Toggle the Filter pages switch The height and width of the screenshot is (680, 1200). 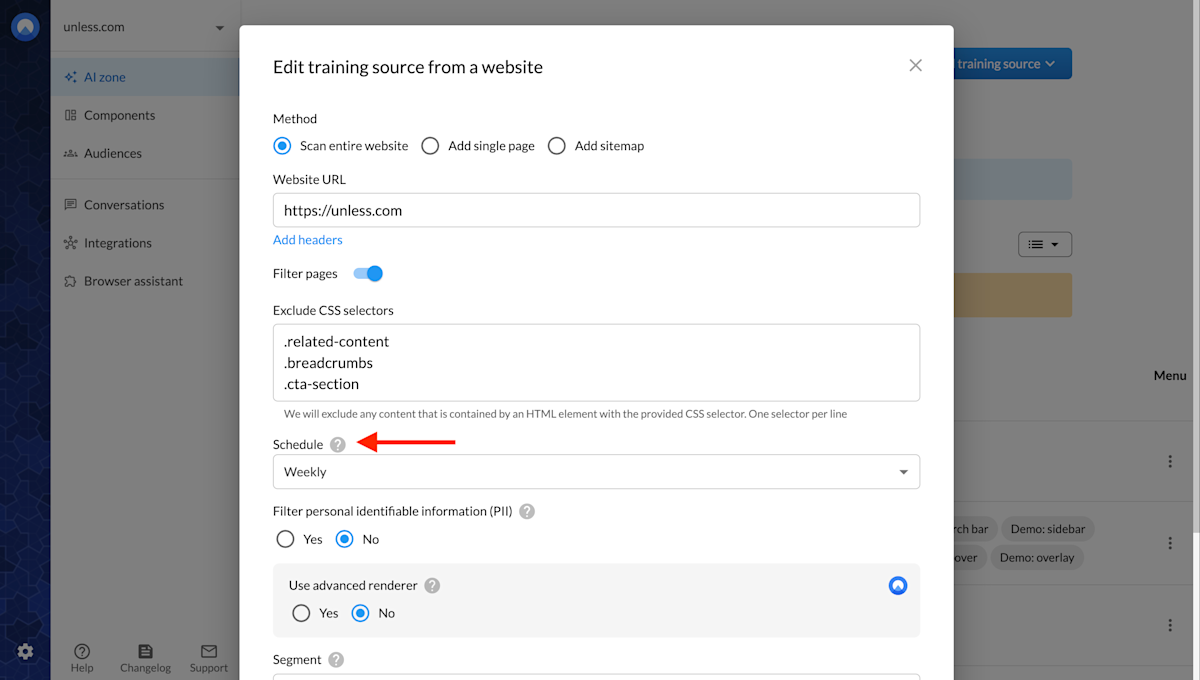368,273
